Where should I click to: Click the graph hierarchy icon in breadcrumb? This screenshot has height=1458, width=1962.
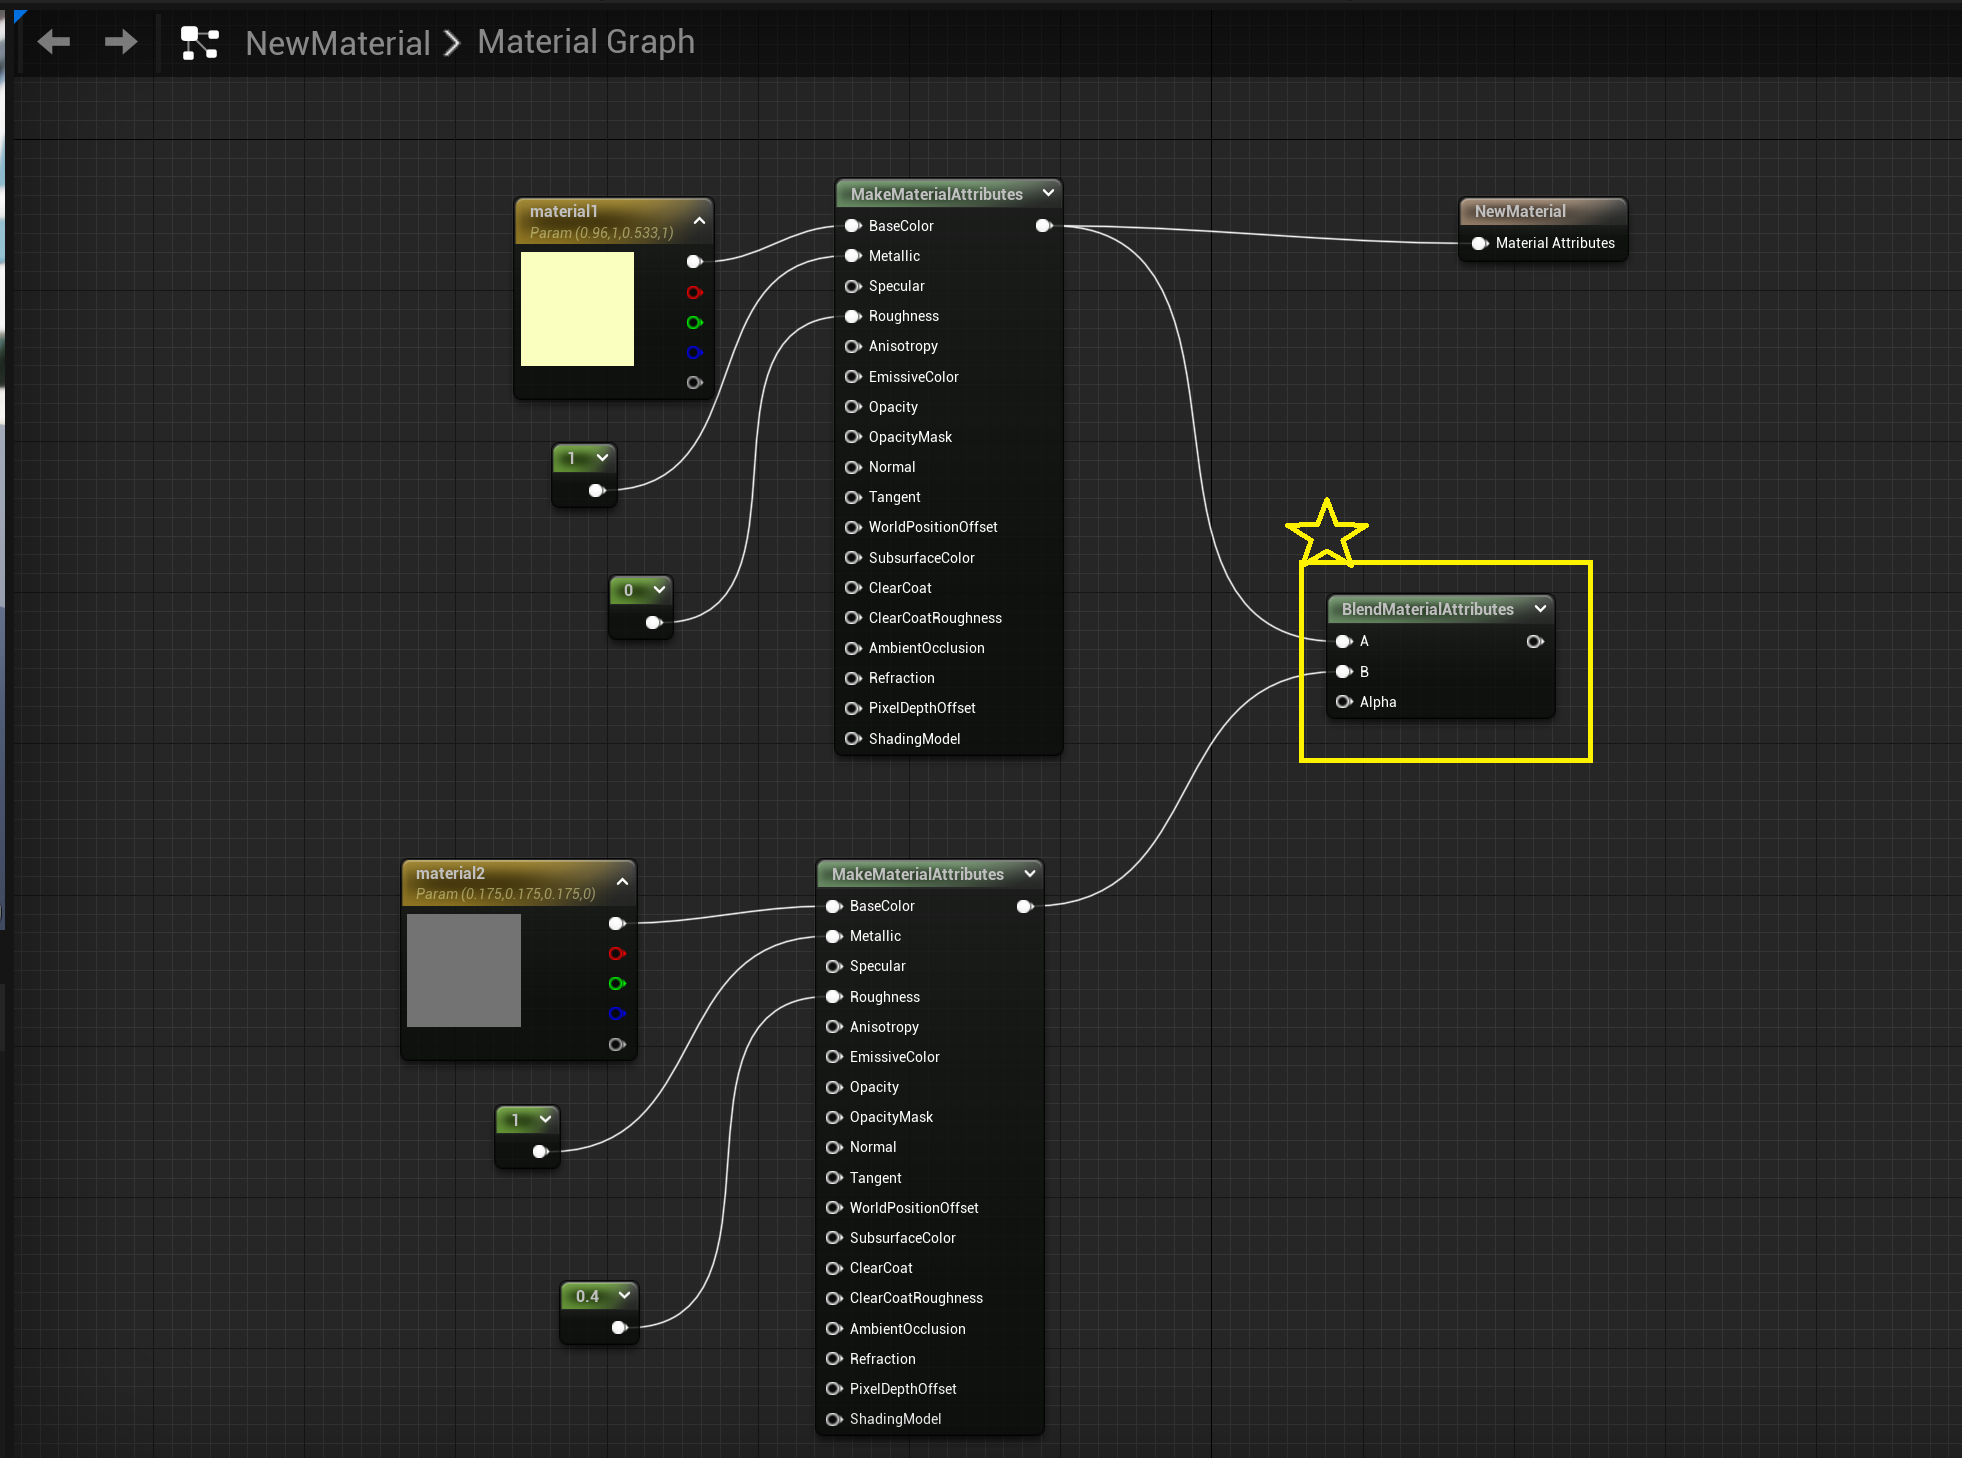pyautogui.click(x=199, y=43)
